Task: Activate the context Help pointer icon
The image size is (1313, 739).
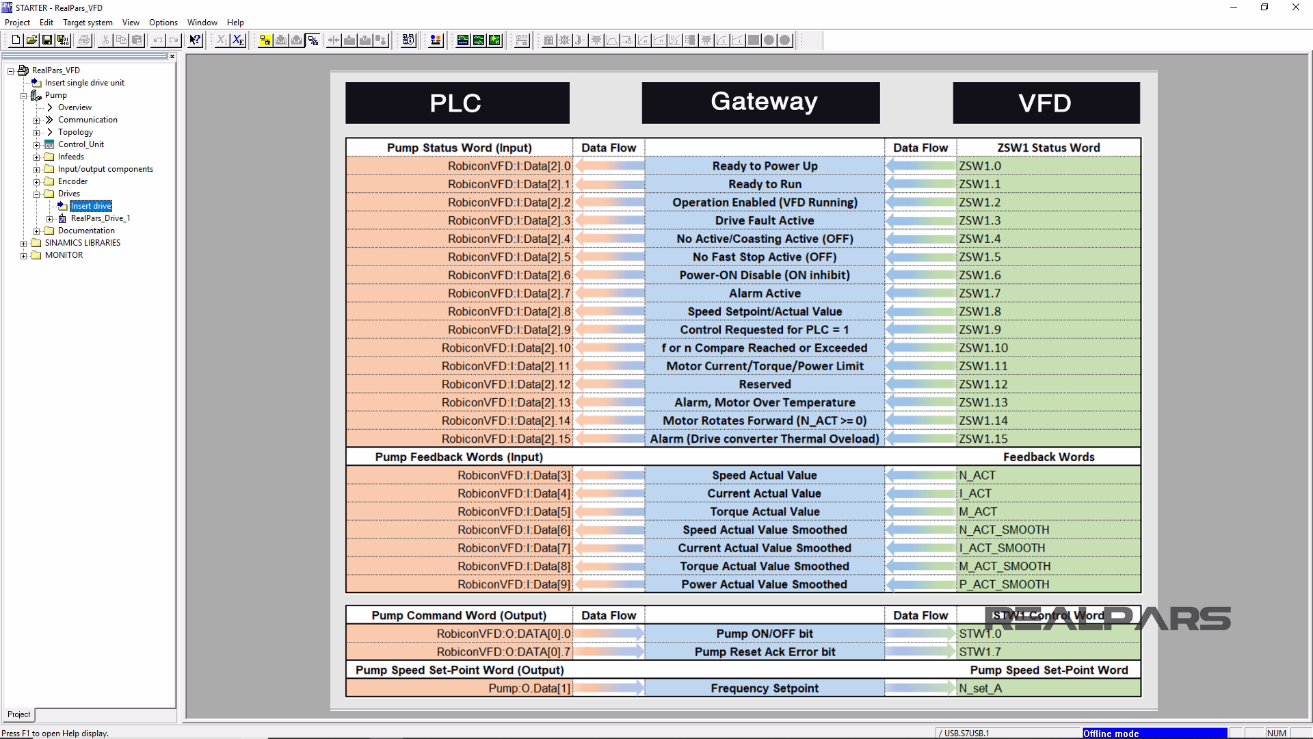Action: pyautogui.click(x=195, y=40)
